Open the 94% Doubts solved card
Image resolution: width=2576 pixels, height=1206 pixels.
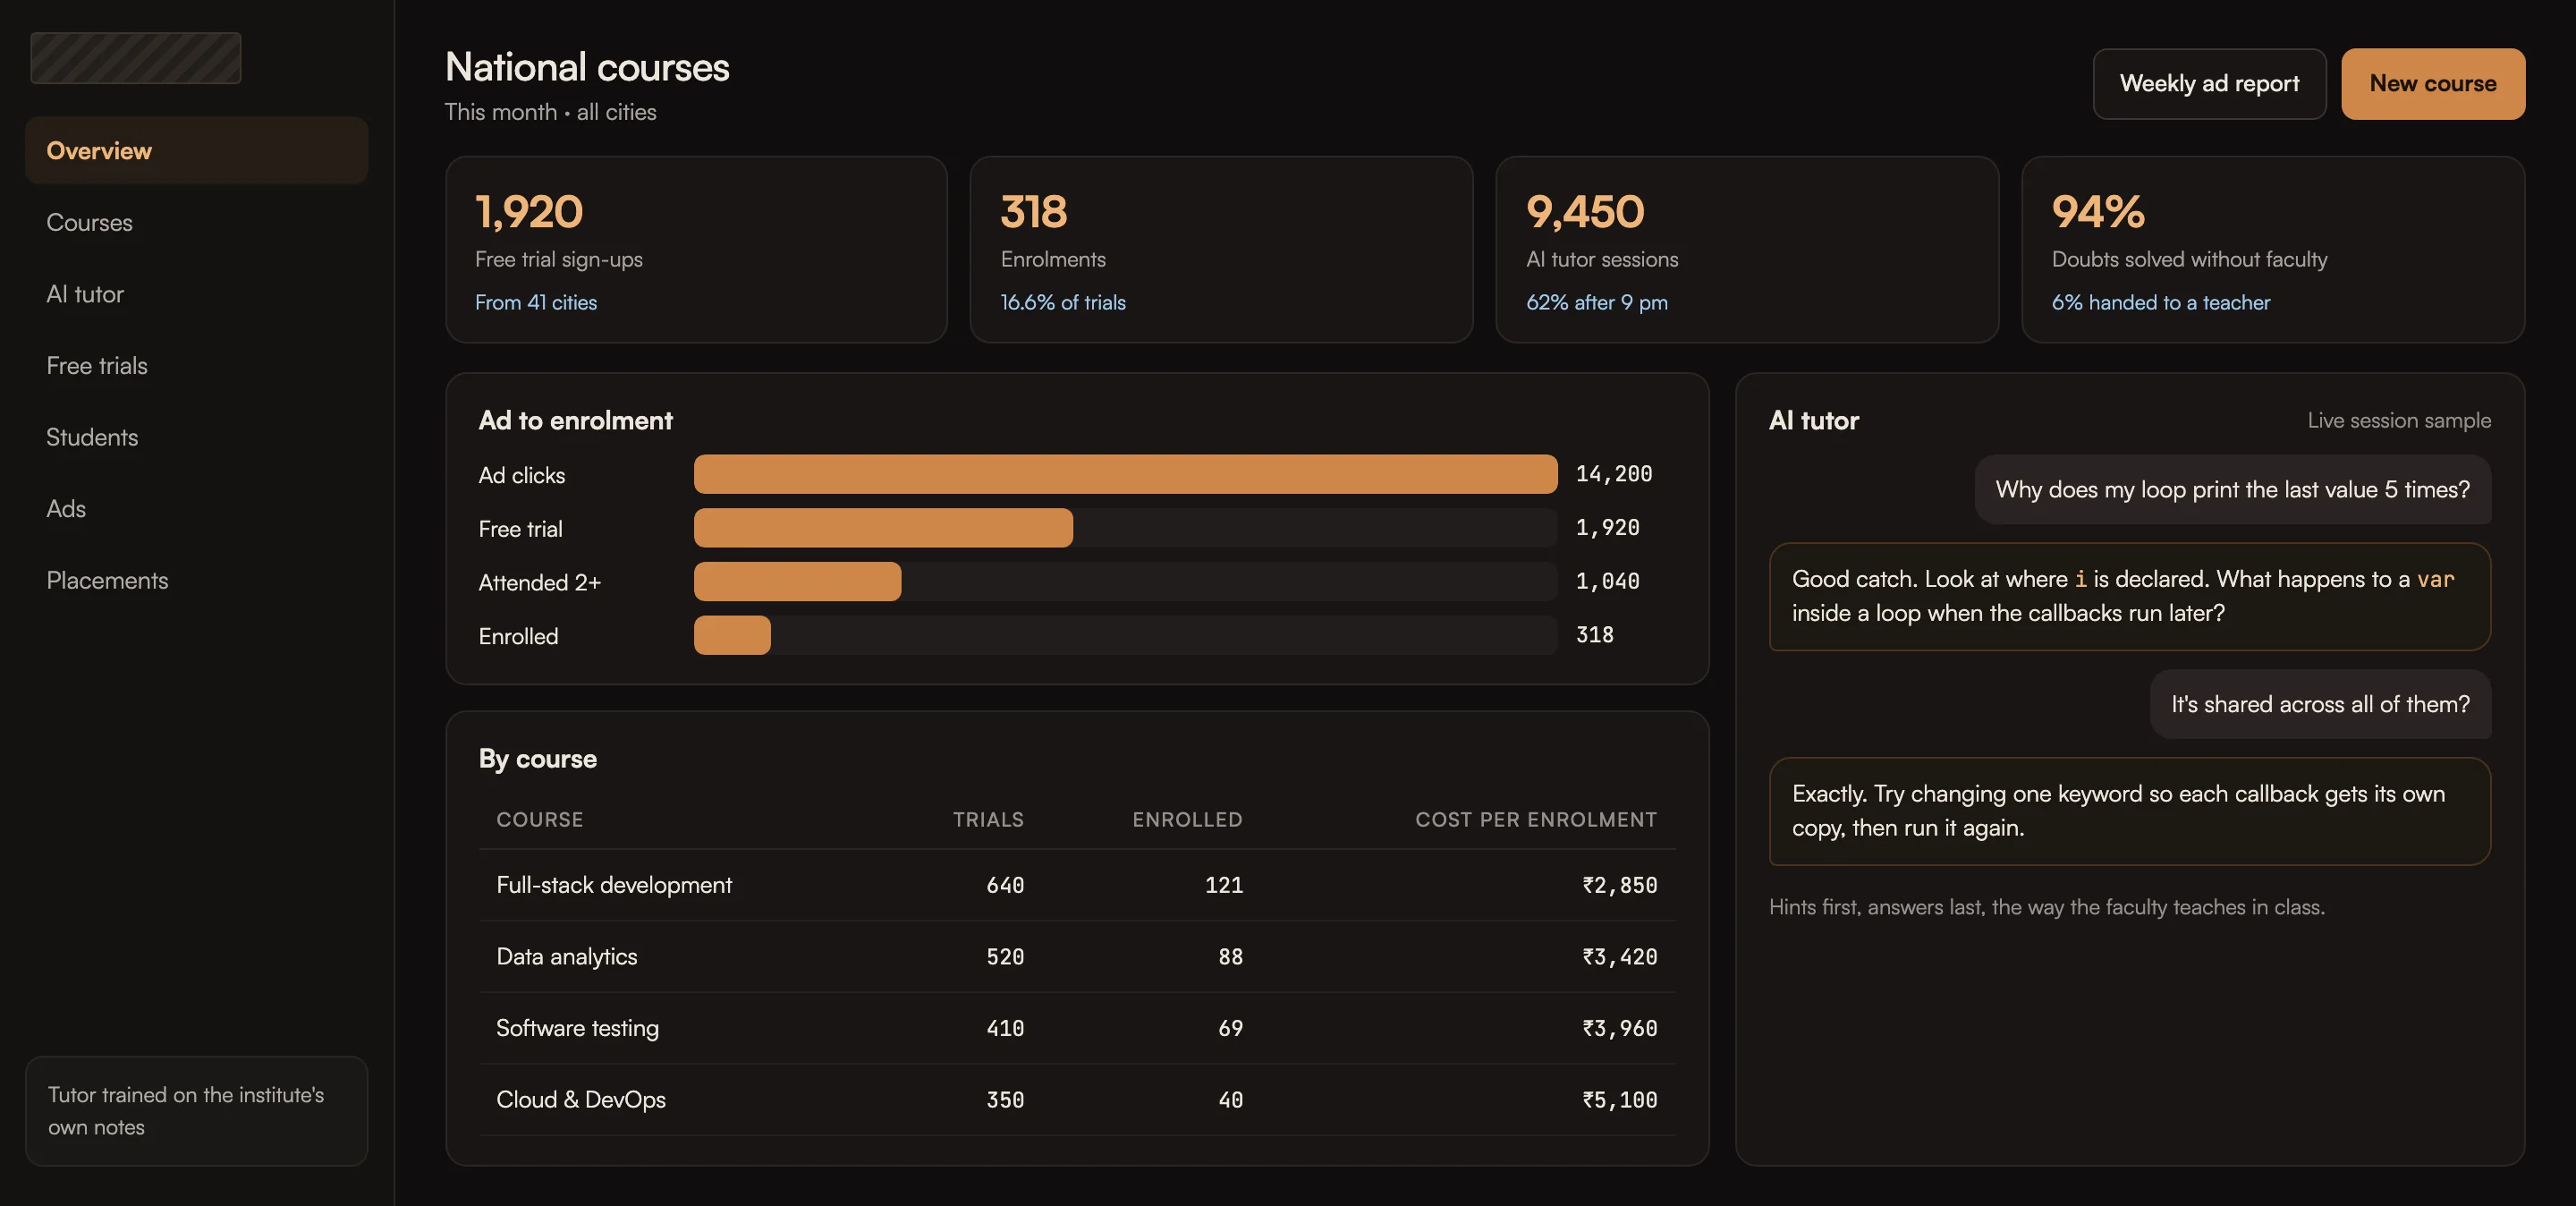[x=2273, y=249]
